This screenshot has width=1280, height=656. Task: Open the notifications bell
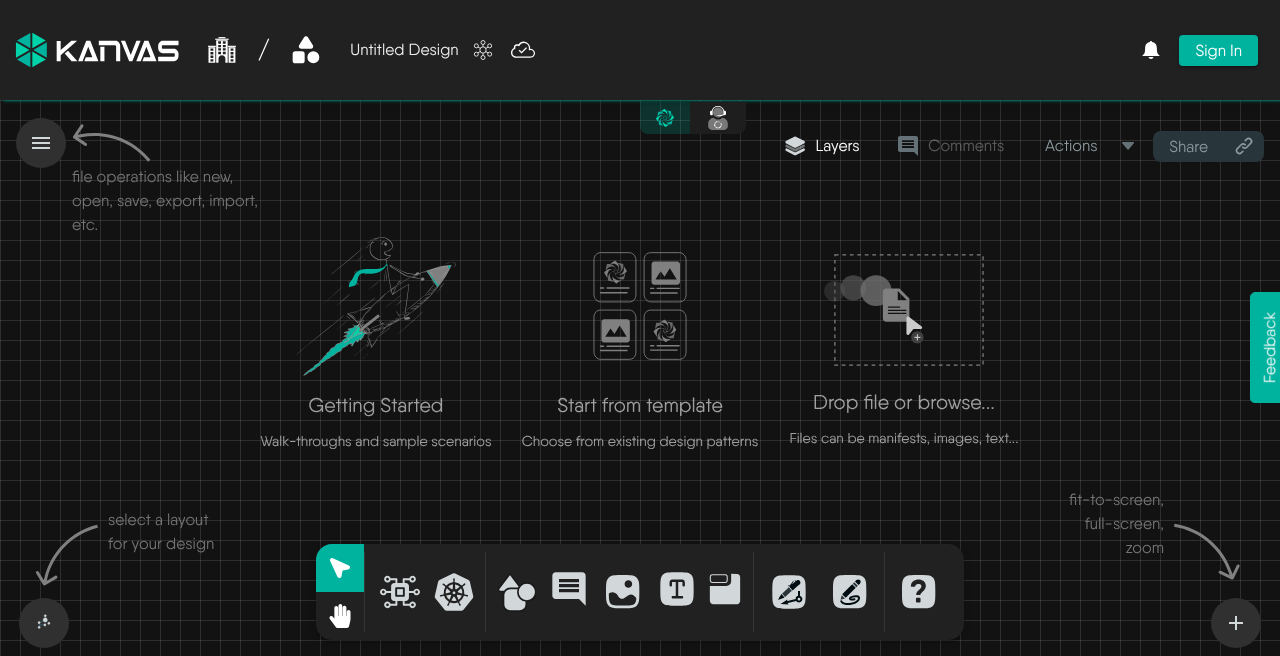[1151, 50]
